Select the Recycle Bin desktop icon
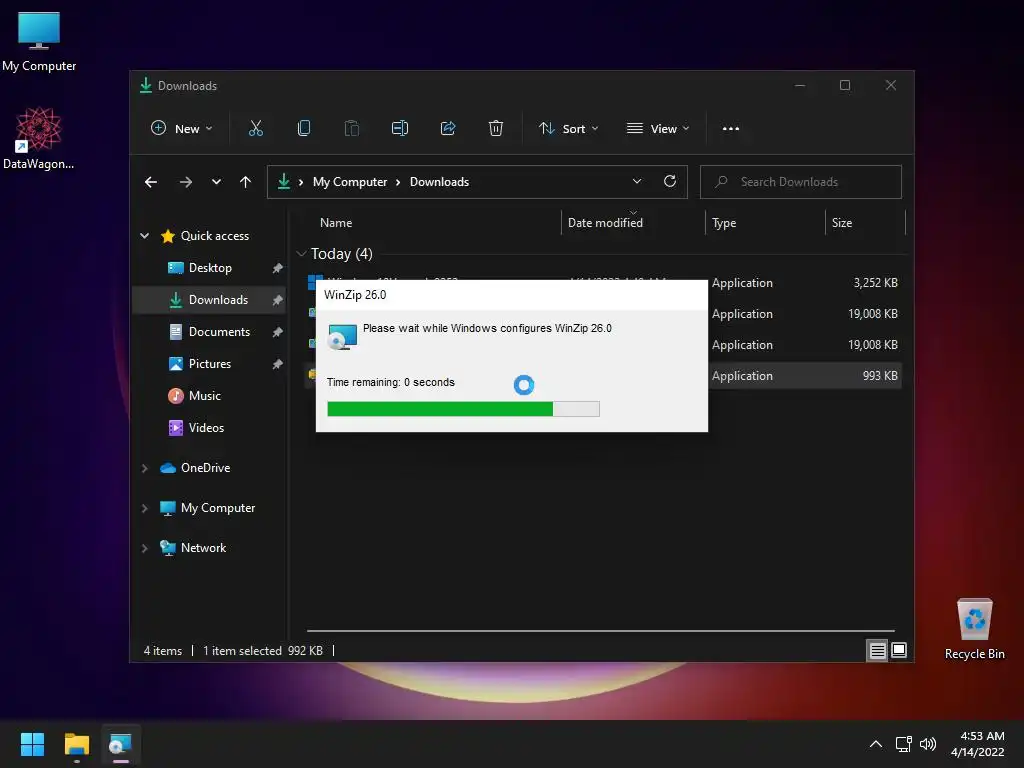 [x=974, y=629]
